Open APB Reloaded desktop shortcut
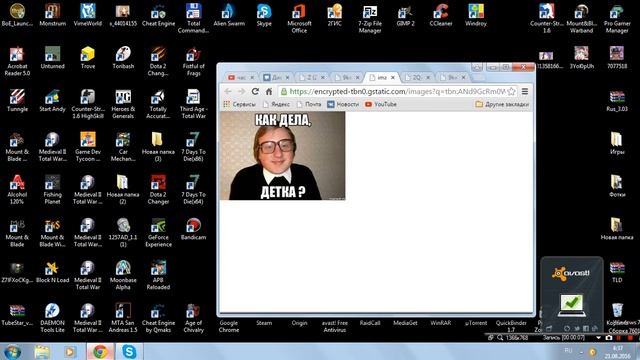This screenshot has width=640, height=360. coord(158,275)
